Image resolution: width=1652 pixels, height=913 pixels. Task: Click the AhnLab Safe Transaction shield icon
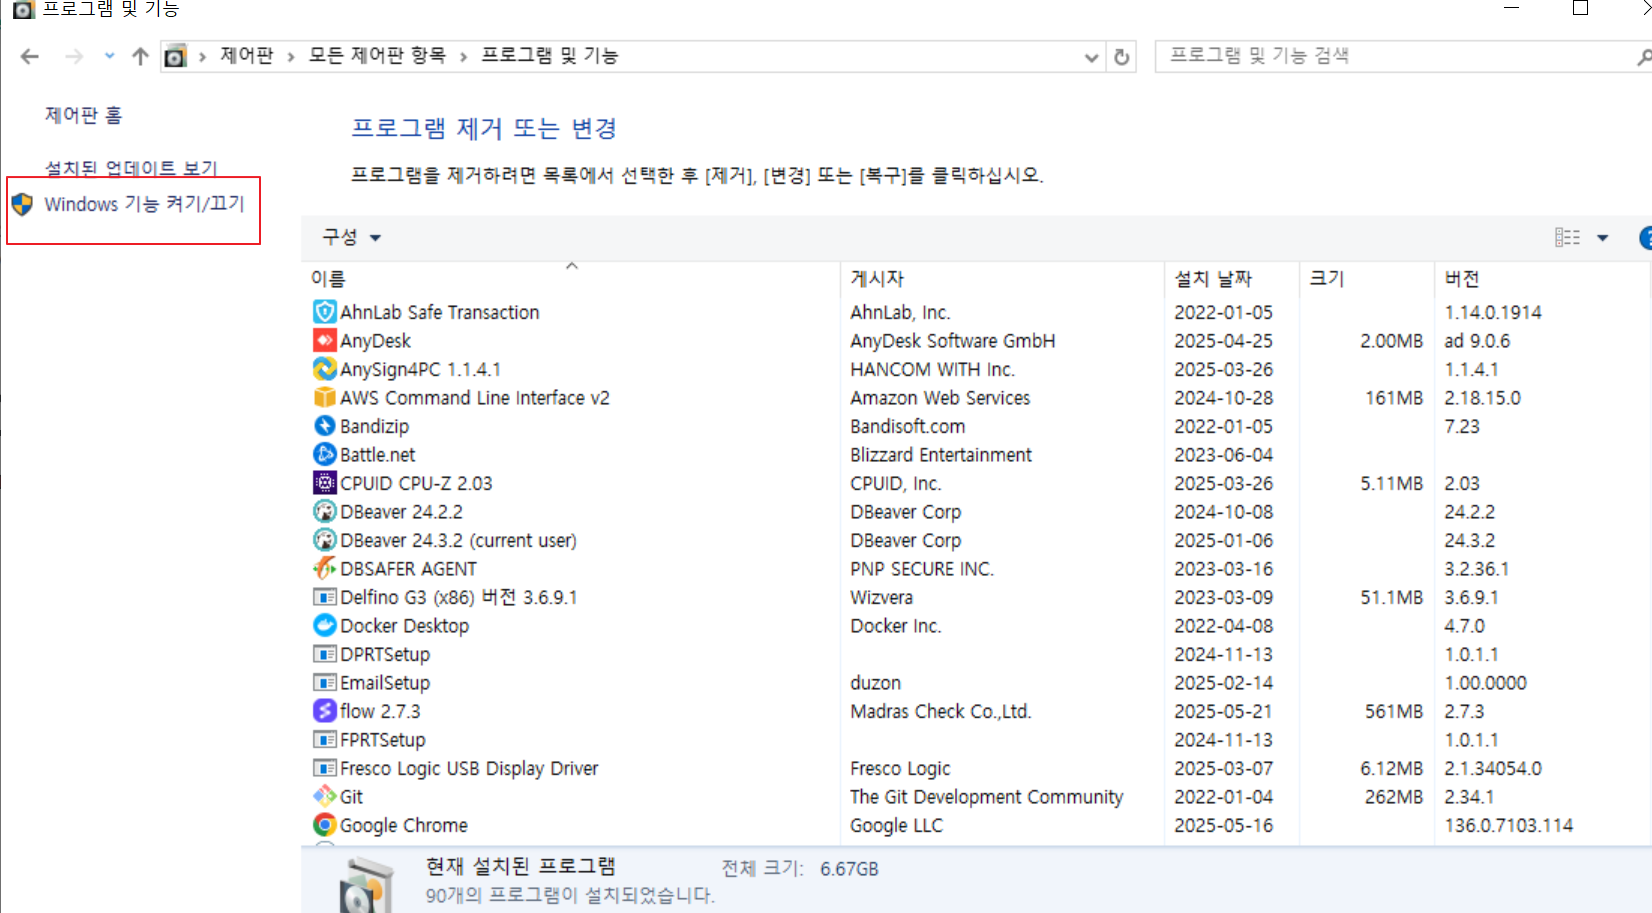pos(324,312)
